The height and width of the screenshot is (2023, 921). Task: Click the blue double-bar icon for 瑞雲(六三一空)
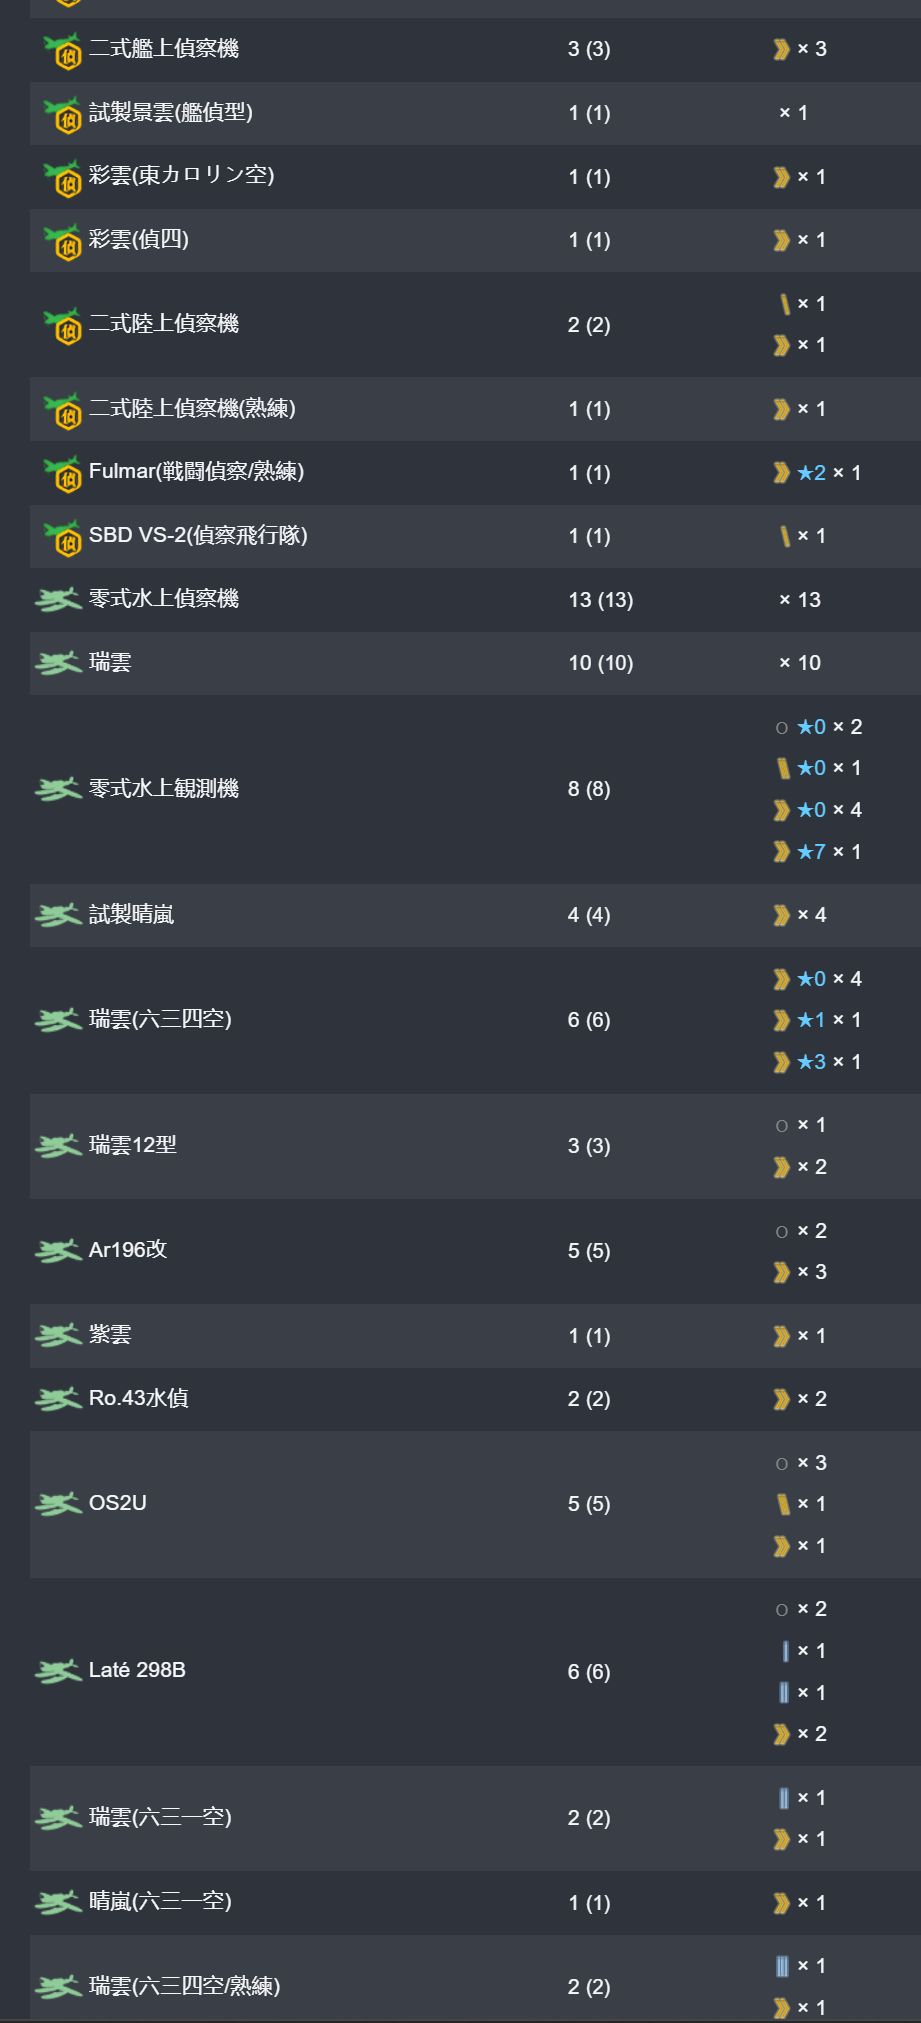784,1798
